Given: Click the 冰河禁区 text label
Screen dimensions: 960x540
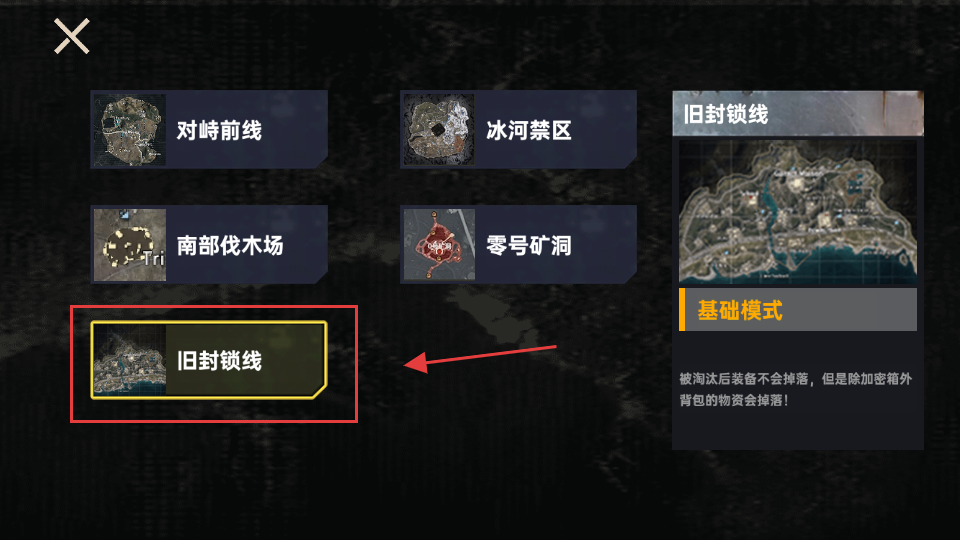Looking at the screenshot, I should coord(529,130).
